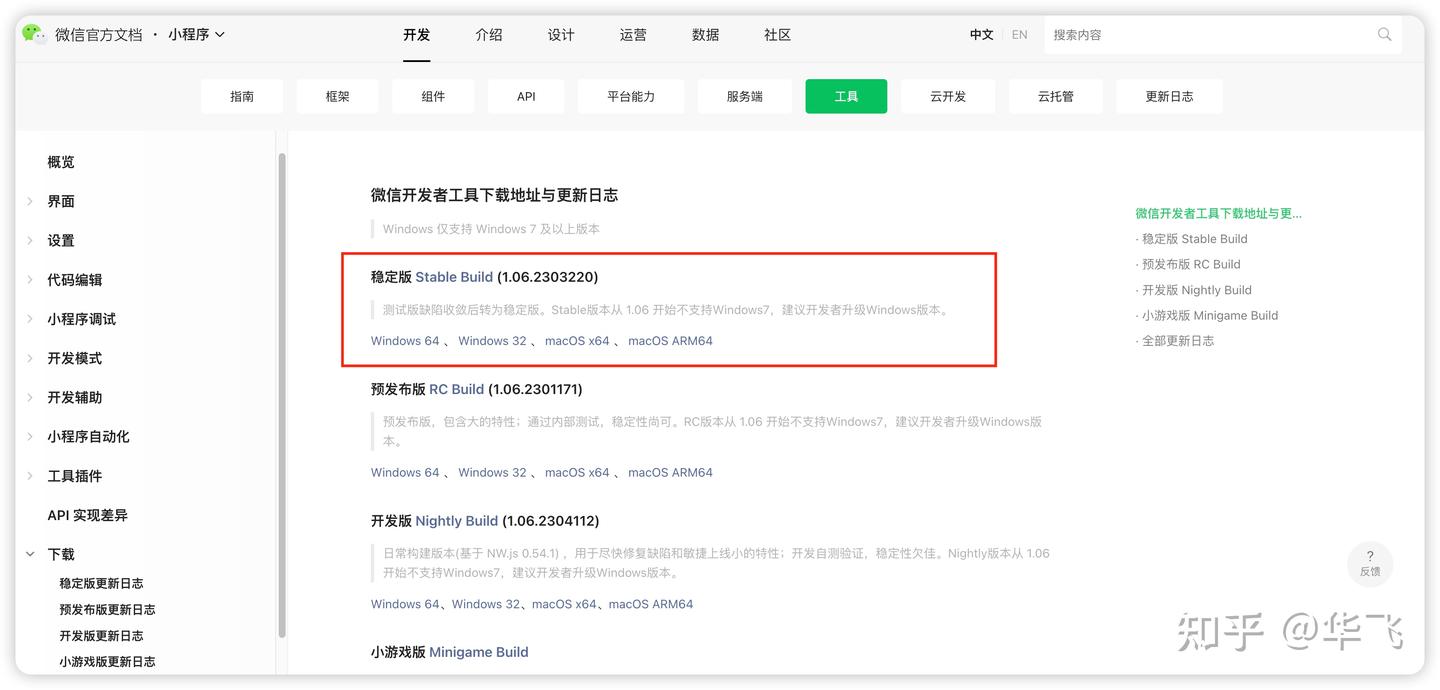Switch to the 运营 top tab
The image size is (1440, 690).
633,34
